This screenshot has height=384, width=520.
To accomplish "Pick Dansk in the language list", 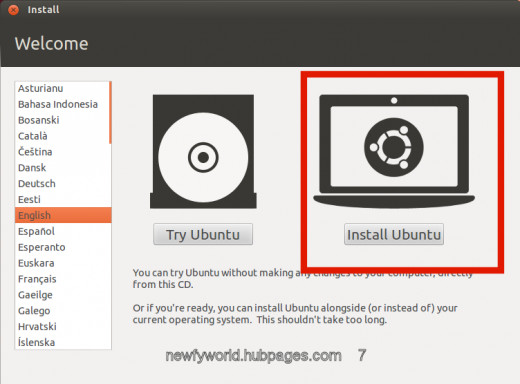I will (x=62, y=168).
